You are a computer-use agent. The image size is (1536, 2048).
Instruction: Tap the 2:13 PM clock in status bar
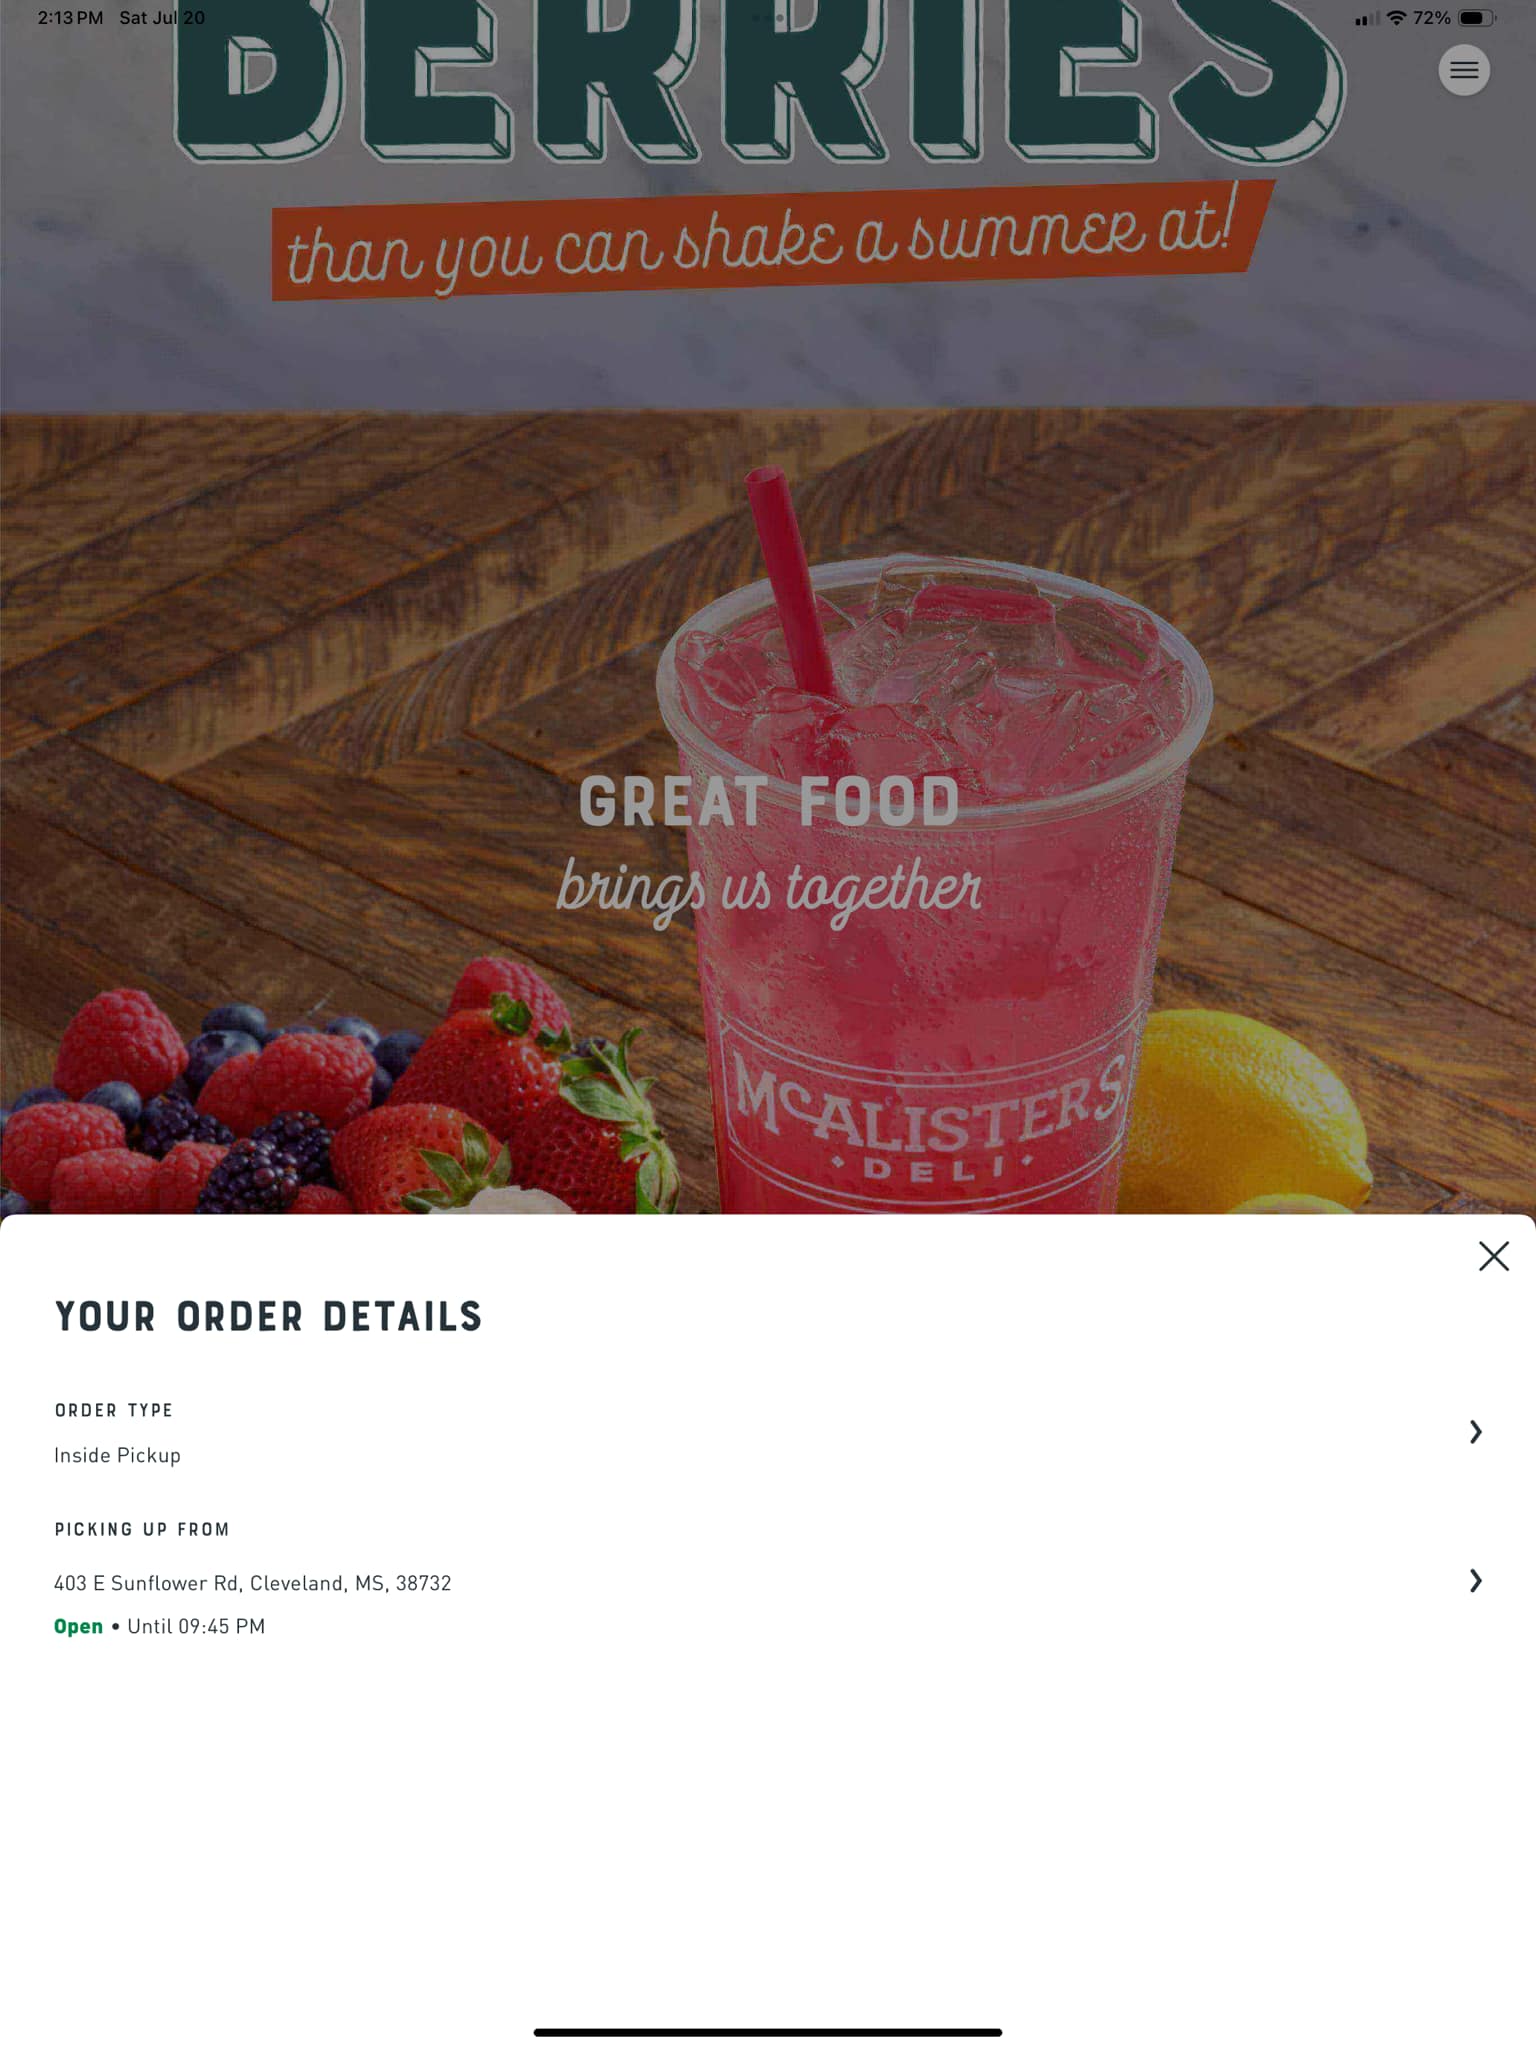pos(70,18)
